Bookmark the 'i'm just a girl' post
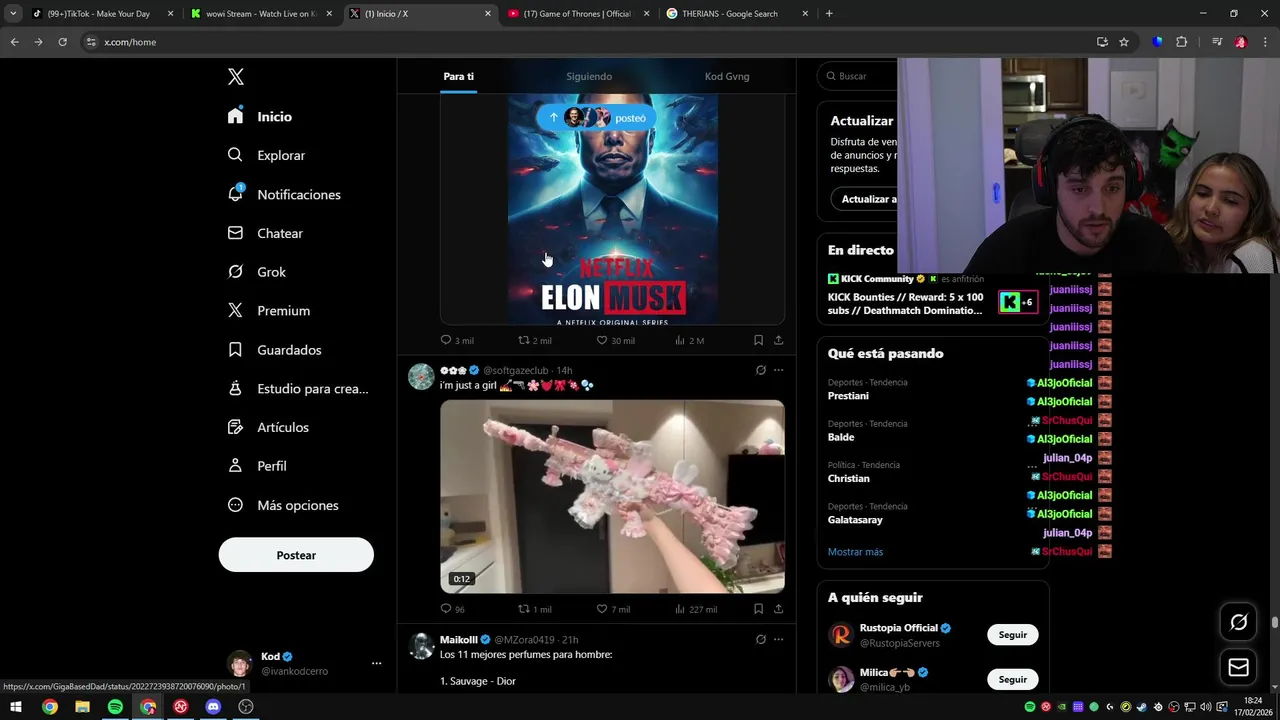The image size is (1280, 720). click(x=758, y=609)
